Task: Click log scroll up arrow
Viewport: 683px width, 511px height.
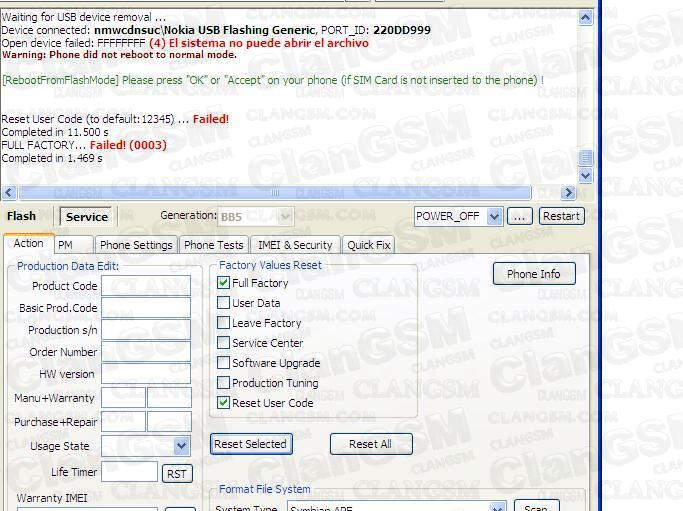Action: (585, 17)
